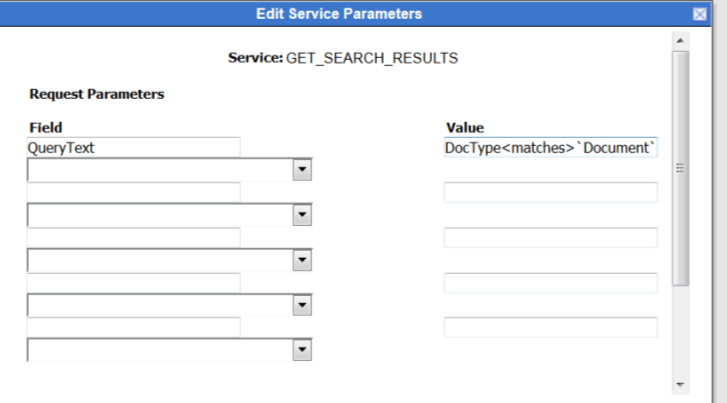Click the fourth Value text box
The width and height of the screenshot is (727, 403).
[550, 283]
